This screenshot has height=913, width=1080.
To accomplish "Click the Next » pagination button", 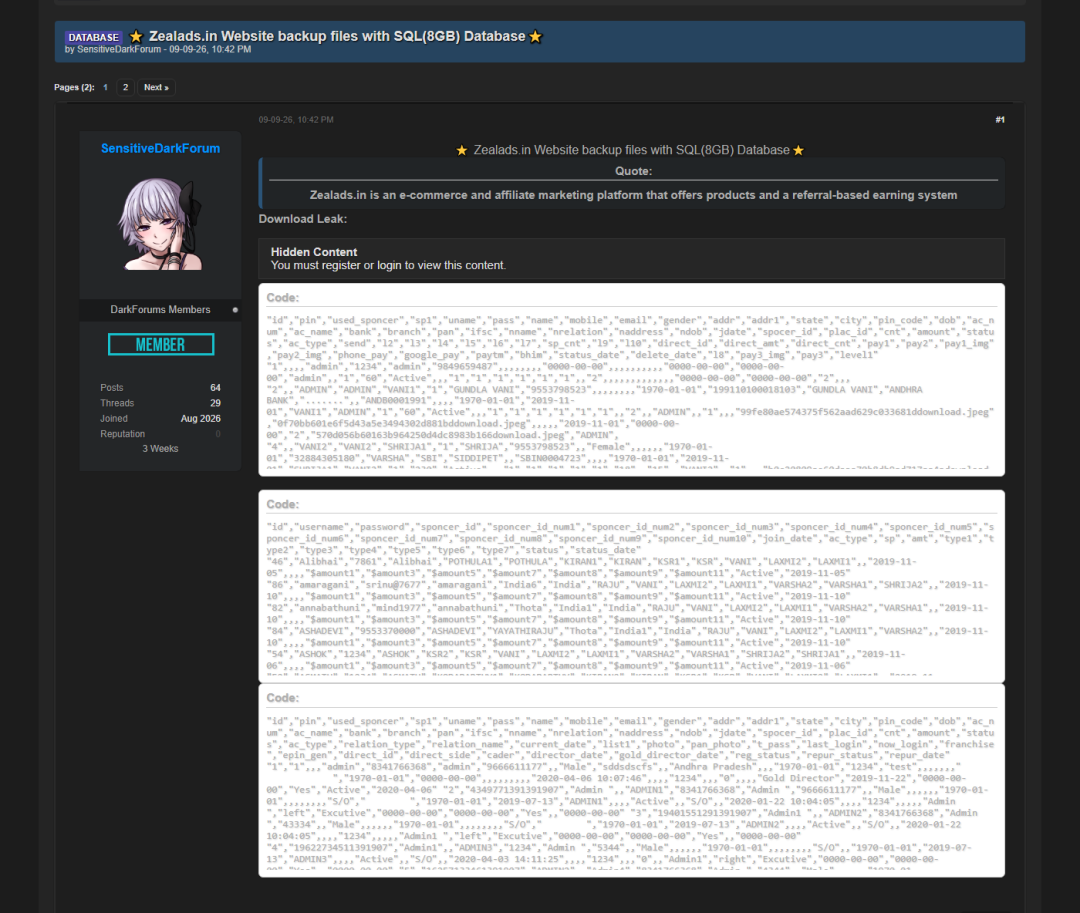I will pos(156,87).
